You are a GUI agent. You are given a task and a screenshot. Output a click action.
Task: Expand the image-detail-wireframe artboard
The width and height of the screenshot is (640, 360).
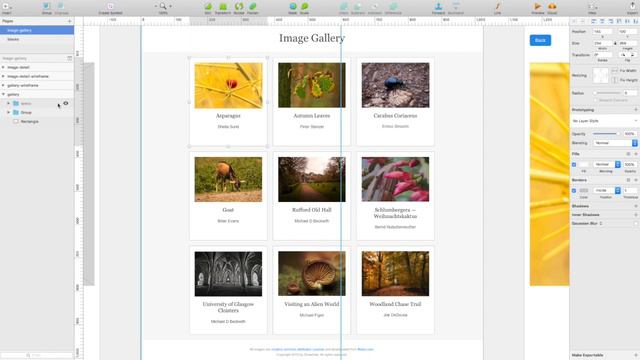pyautogui.click(x=3, y=76)
